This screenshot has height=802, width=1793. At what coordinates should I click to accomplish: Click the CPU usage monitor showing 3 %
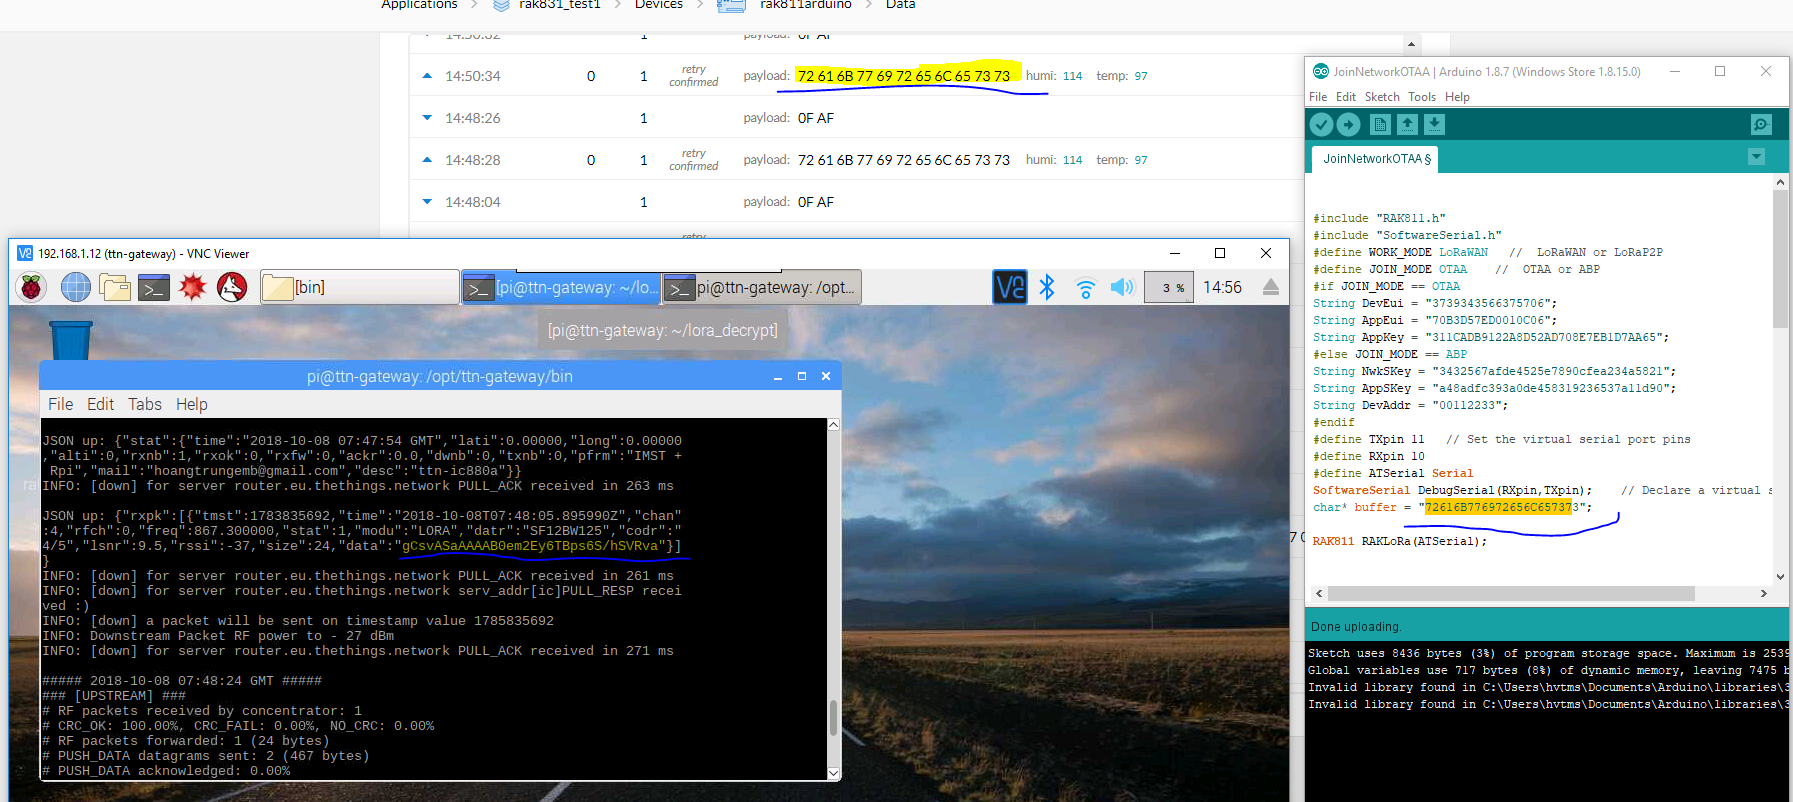(x=1168, y=288)
